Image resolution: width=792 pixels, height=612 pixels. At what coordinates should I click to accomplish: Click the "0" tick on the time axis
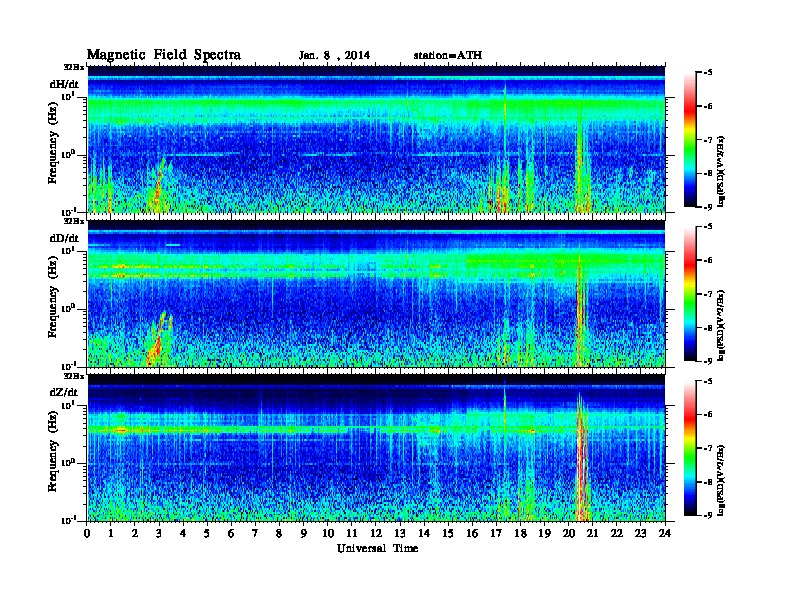tap(88, 534)
